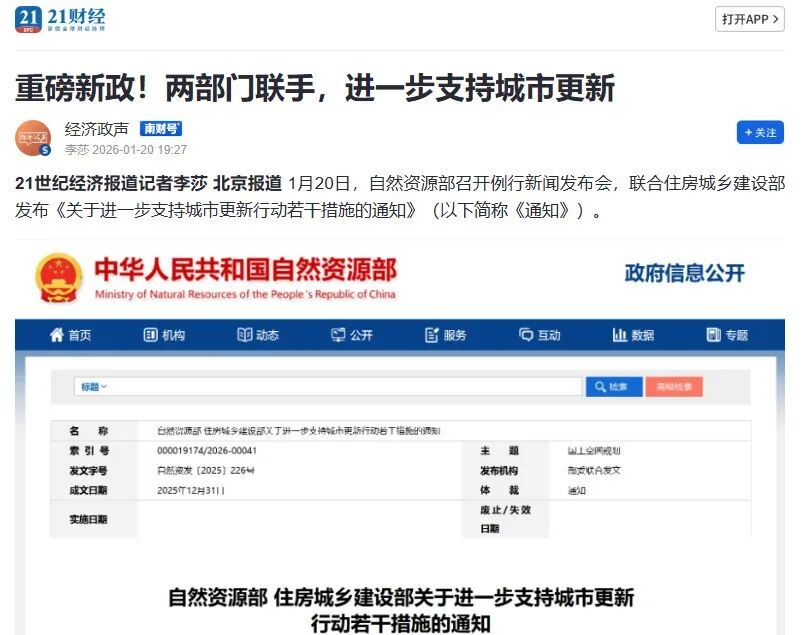Select the 首页 nav item
Screen dimensions: 805x635
tap(70, 335)
